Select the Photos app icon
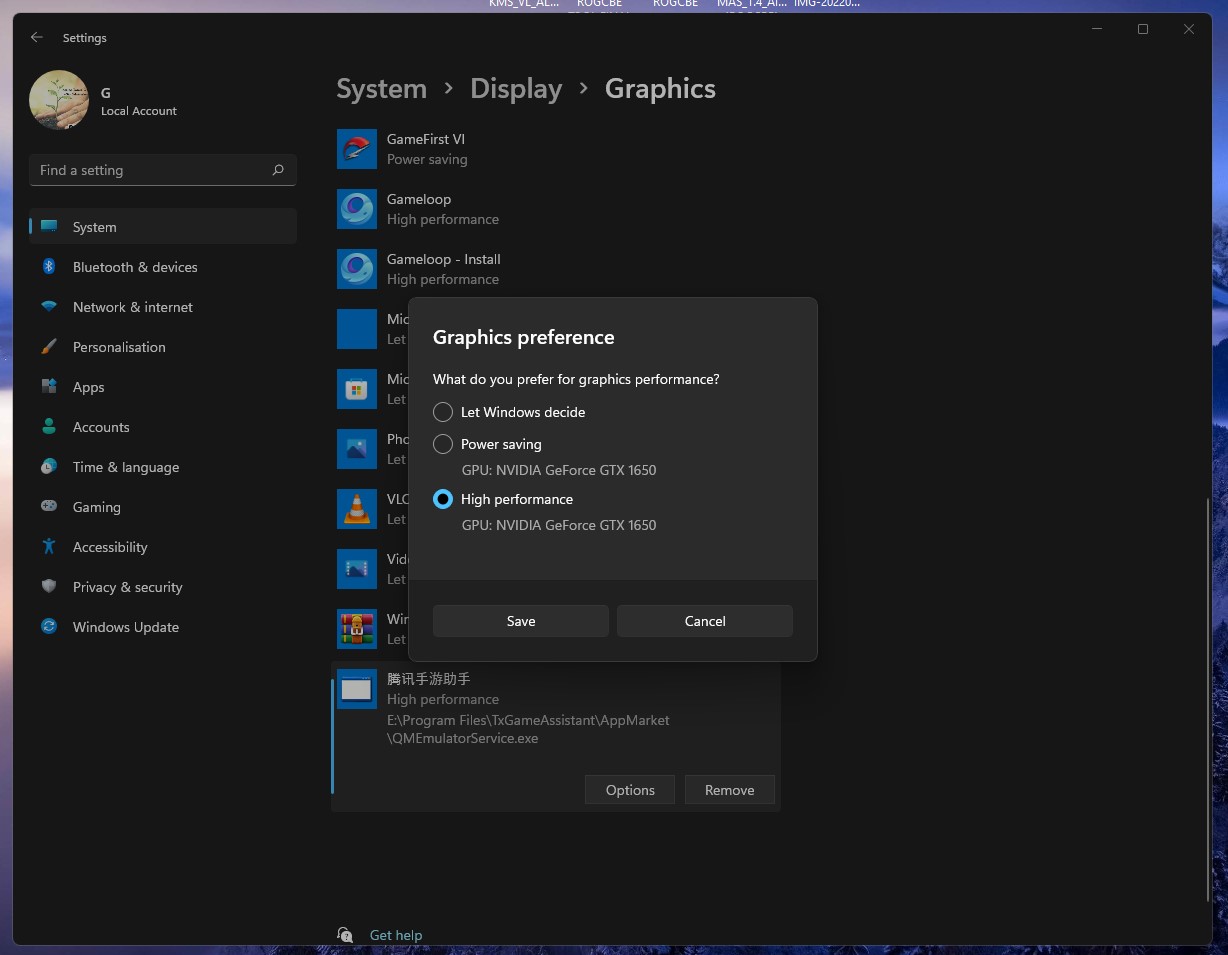Image resolution: width=1228 pixels, height=955 pixels. point(357,449)
